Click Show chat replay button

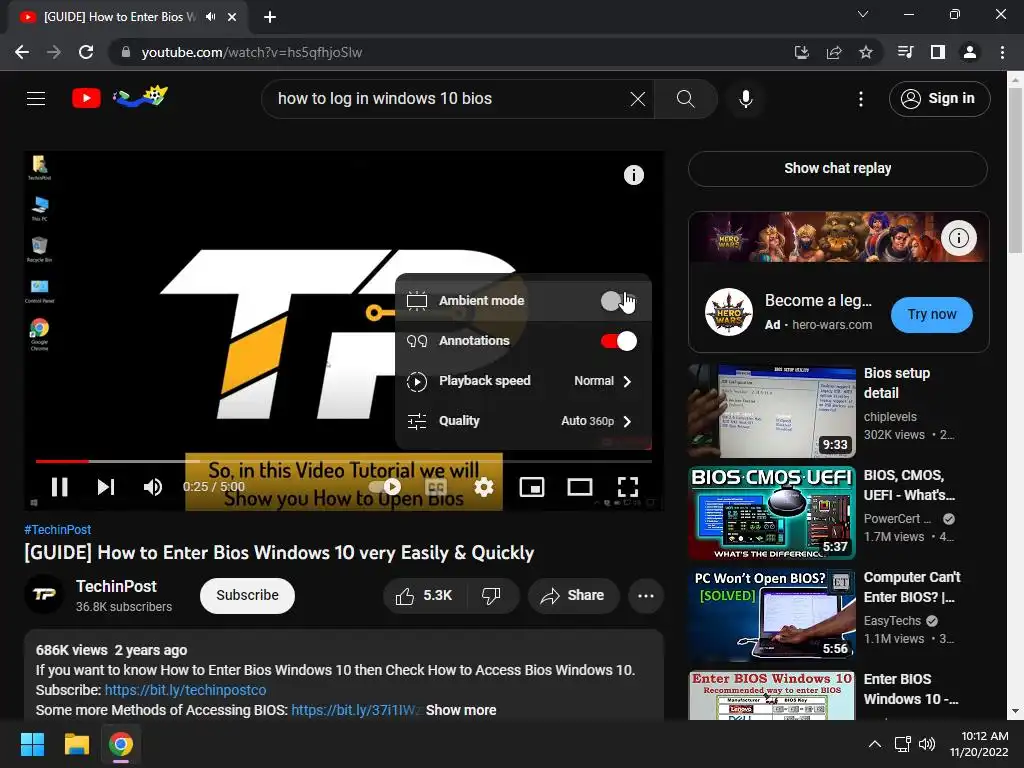coord(837,168)
